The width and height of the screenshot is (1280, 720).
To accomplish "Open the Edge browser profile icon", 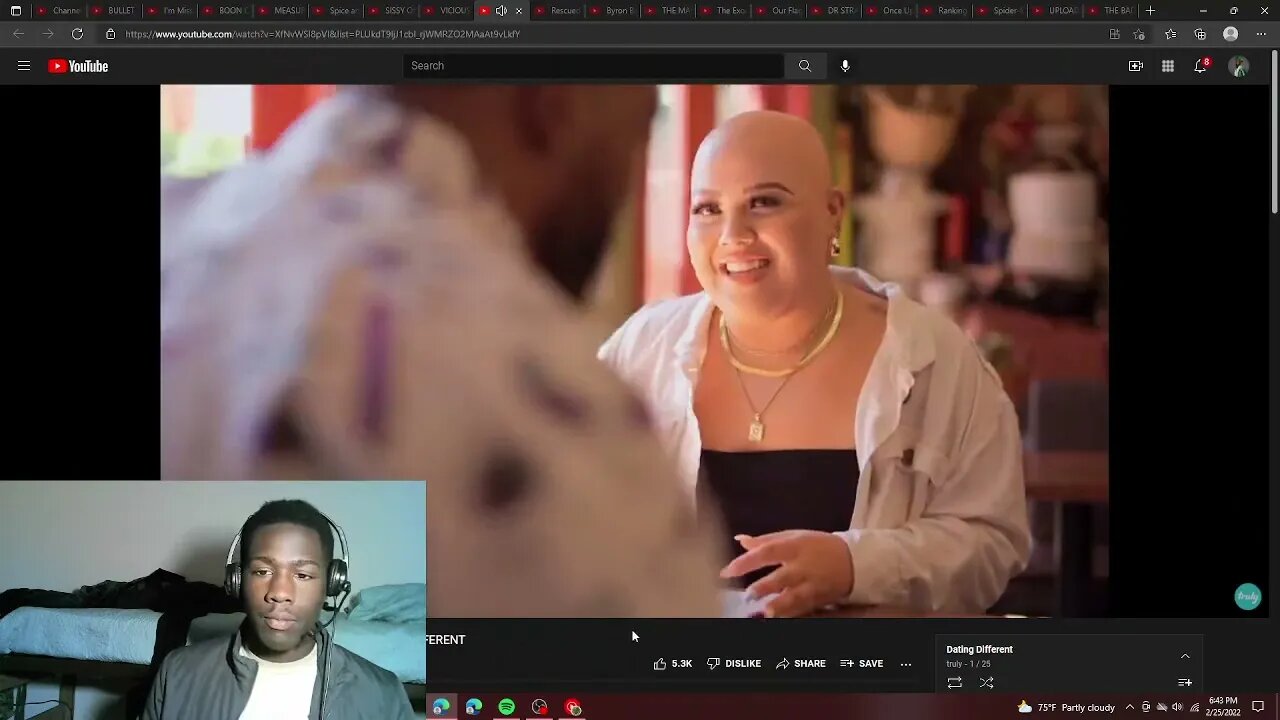I will point(1231,34).
